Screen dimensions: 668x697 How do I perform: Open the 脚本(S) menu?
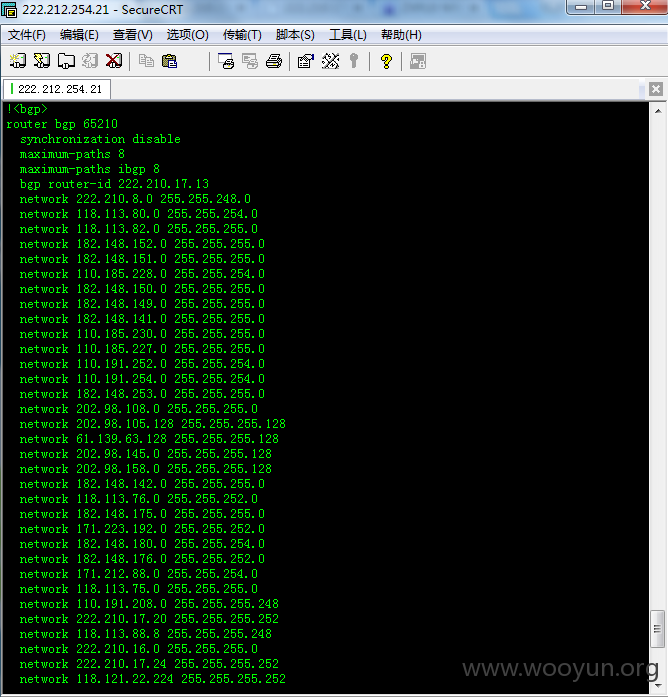click(x=295, y=35)
